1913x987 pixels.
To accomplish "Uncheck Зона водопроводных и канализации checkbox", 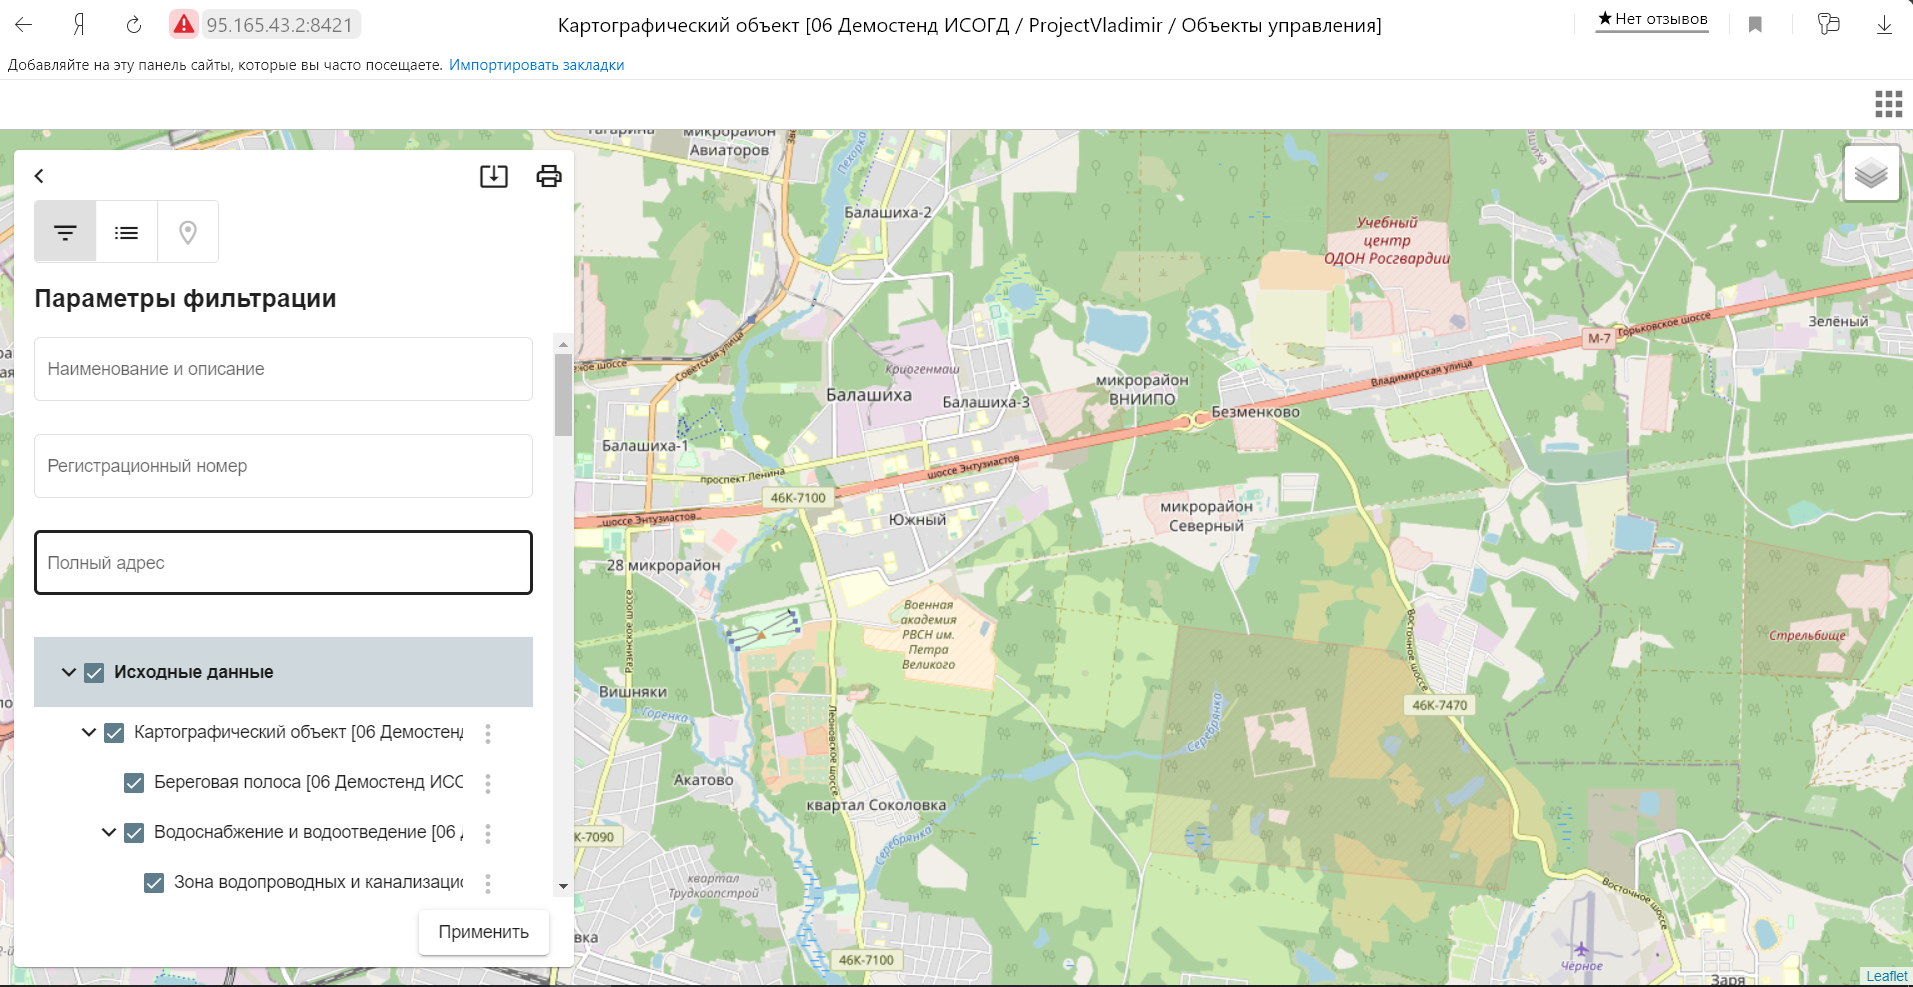I will 154,883.
